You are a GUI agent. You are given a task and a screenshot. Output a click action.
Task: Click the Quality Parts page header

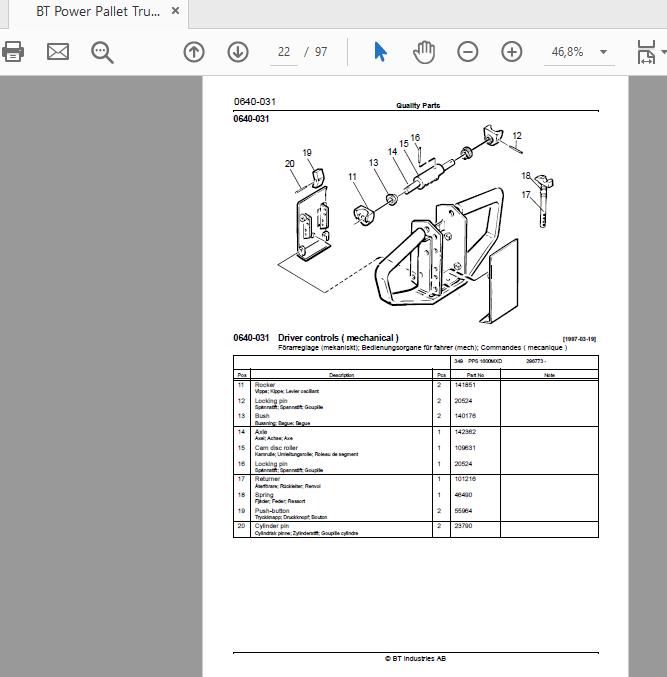[x=418, y=105]
